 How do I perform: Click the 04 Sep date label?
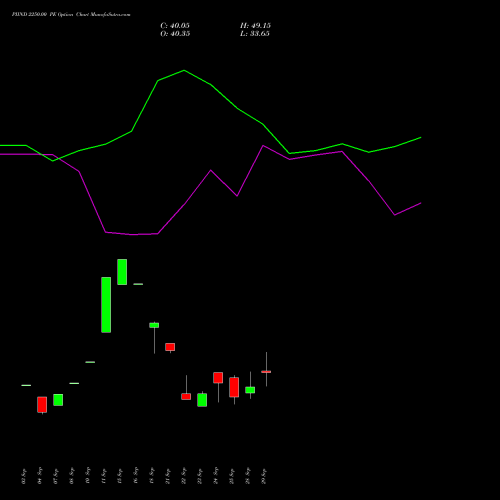point(40,476)
